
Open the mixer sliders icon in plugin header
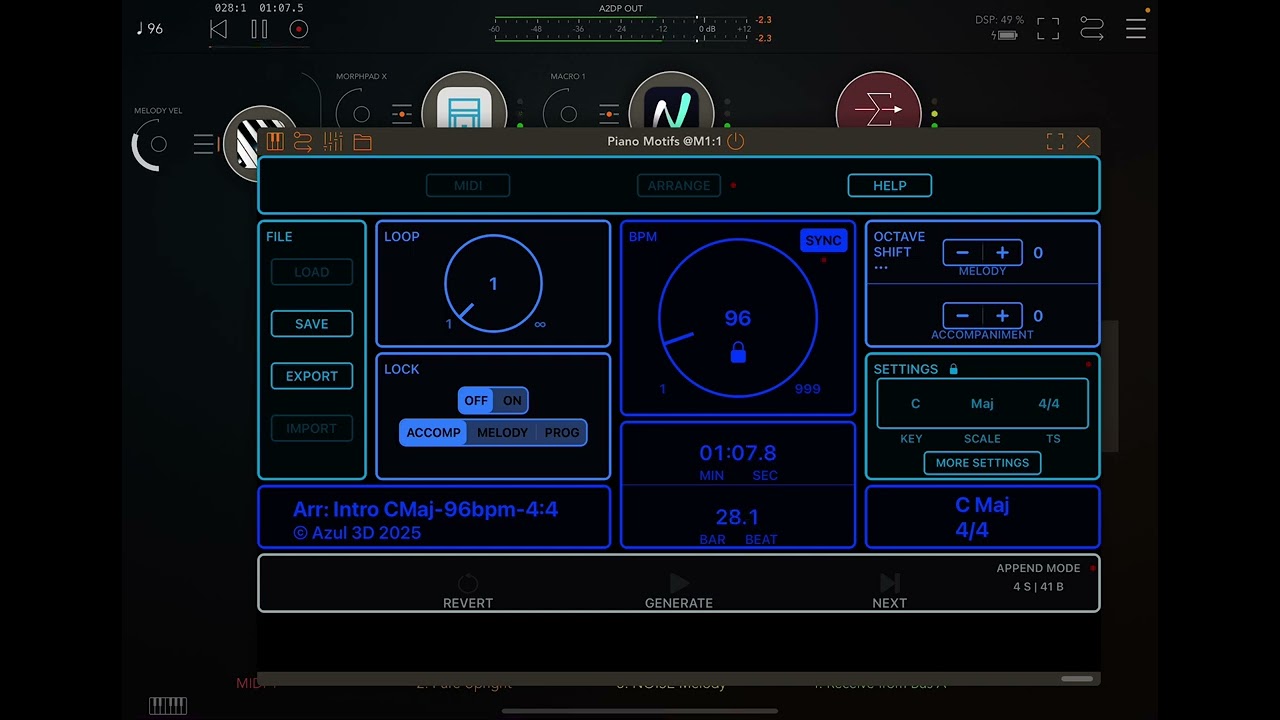(x=333, y=142)
